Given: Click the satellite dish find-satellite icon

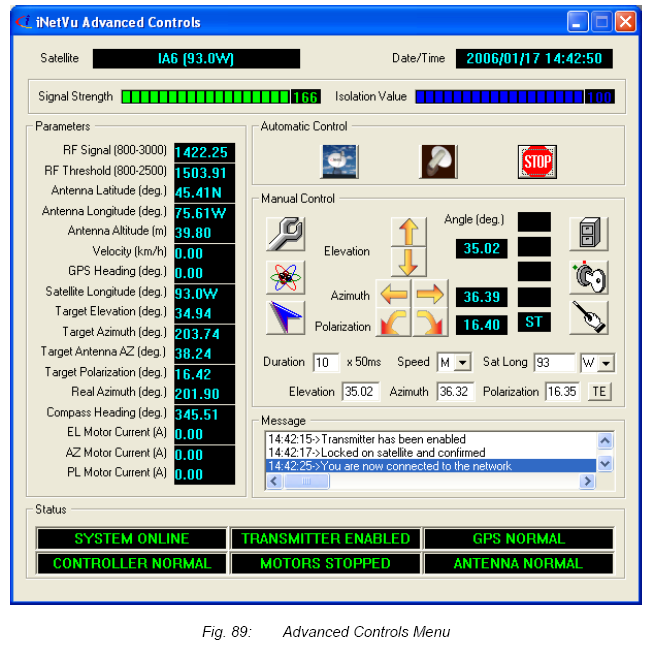Looking at the screenshot, I should click(x=339, y=162).
